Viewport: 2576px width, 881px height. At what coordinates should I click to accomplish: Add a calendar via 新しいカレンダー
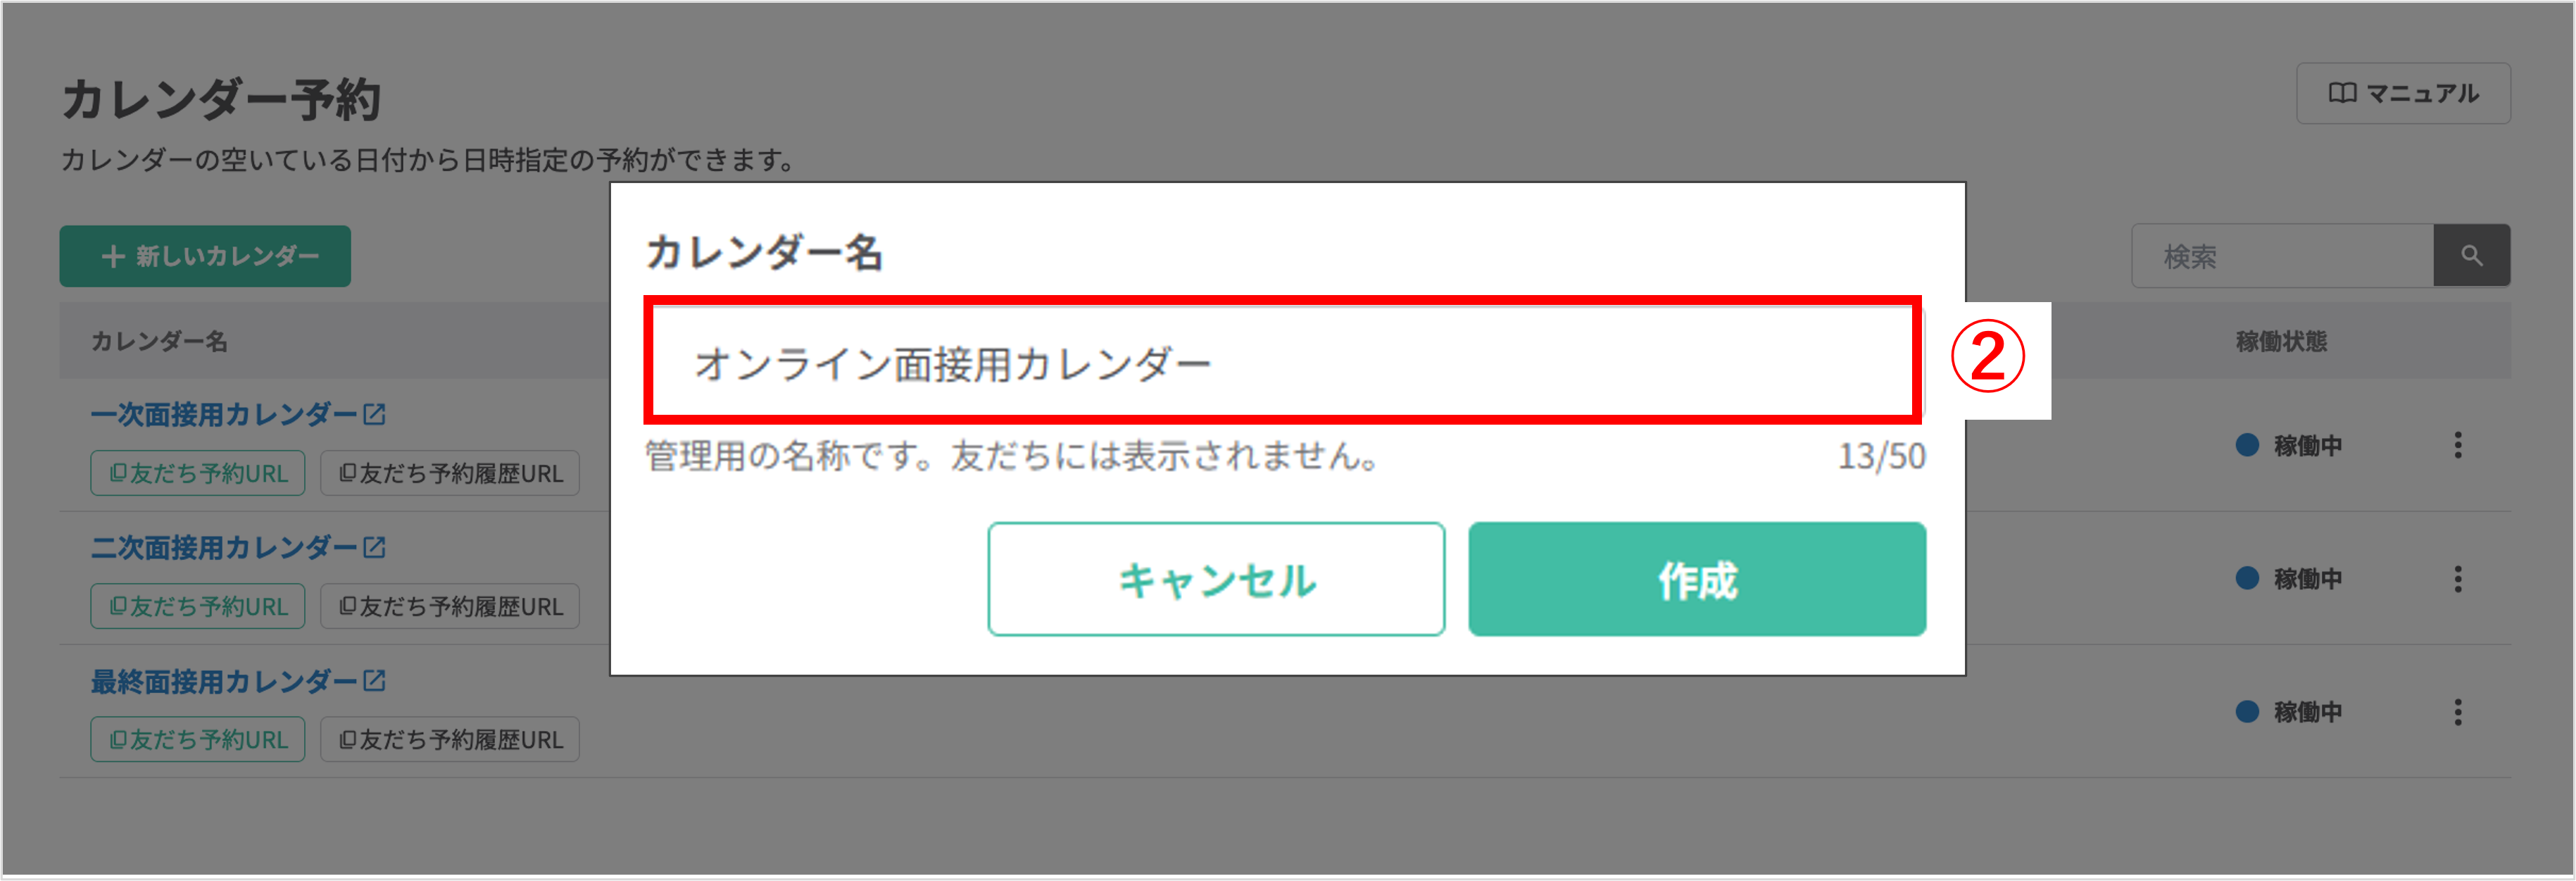[x=205, y=256]
